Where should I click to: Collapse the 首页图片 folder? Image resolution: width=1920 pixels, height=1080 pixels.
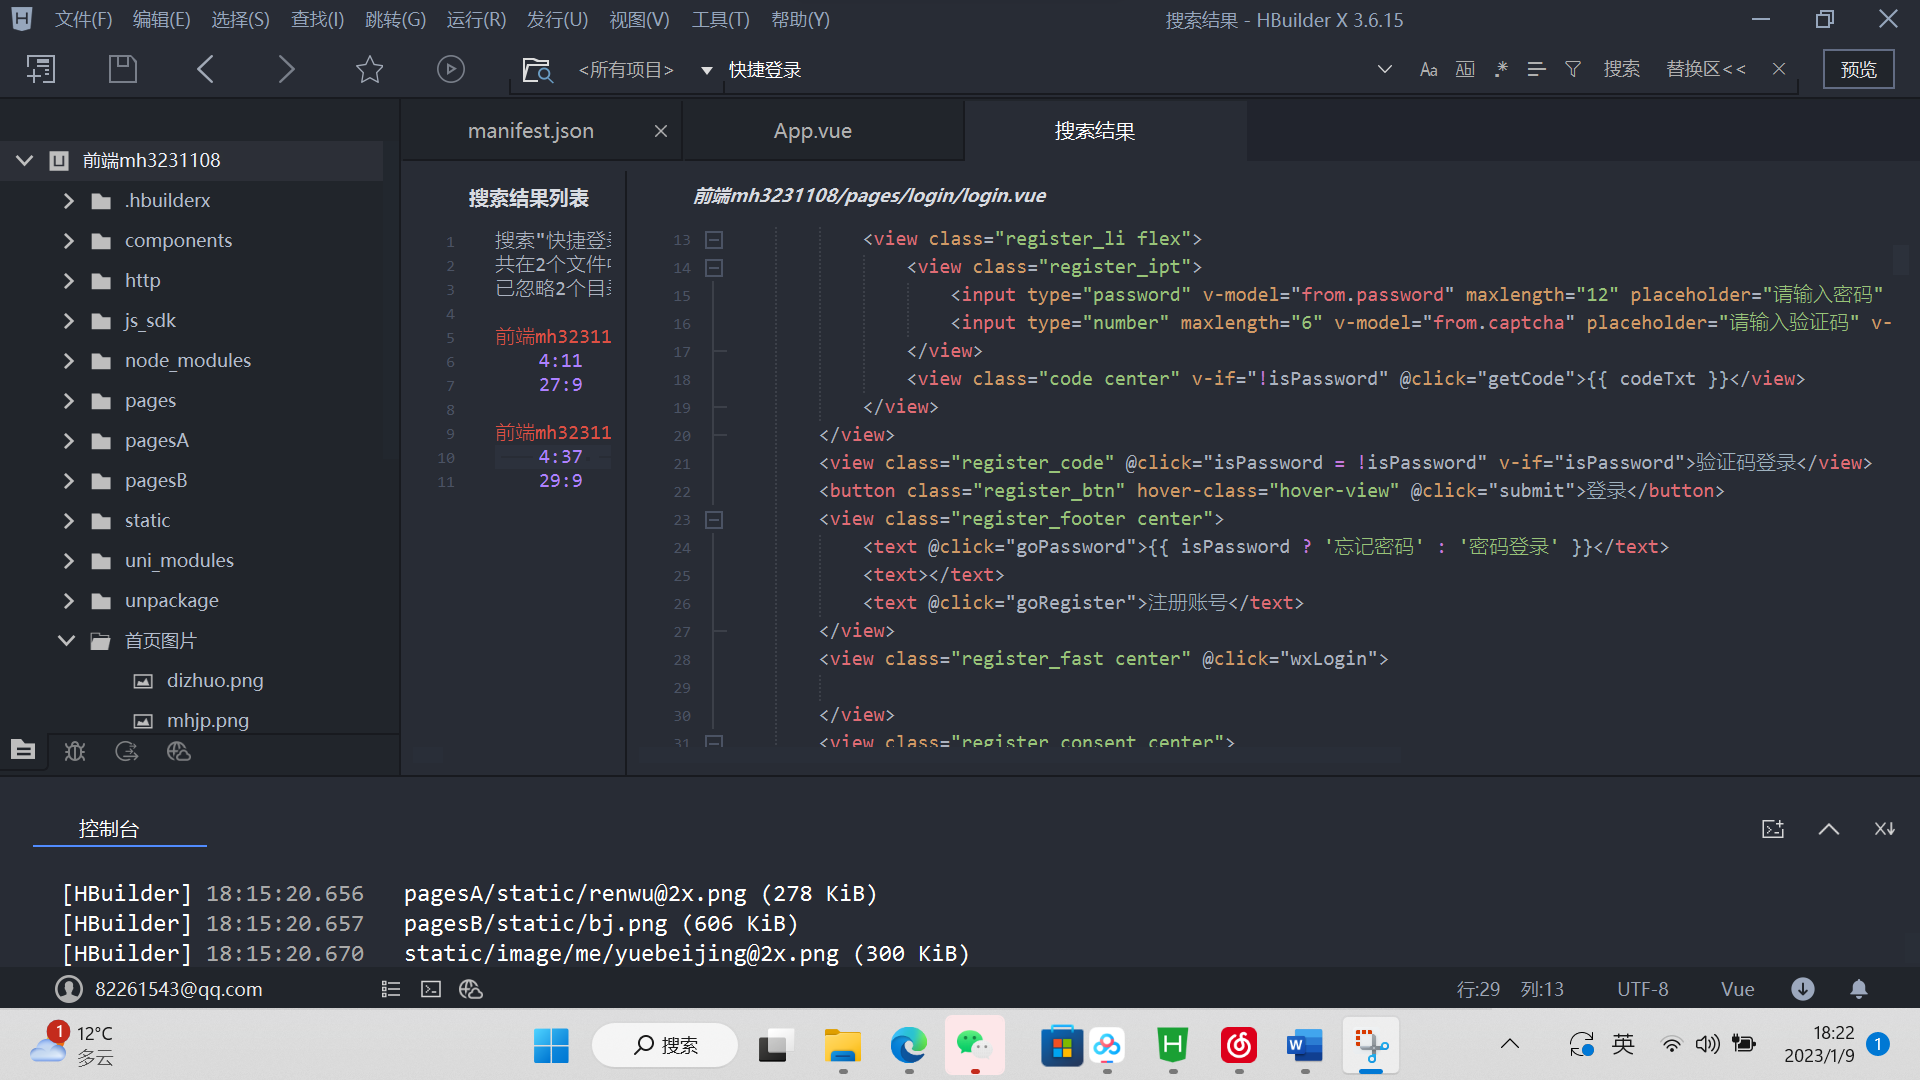[x=67, y=641]
